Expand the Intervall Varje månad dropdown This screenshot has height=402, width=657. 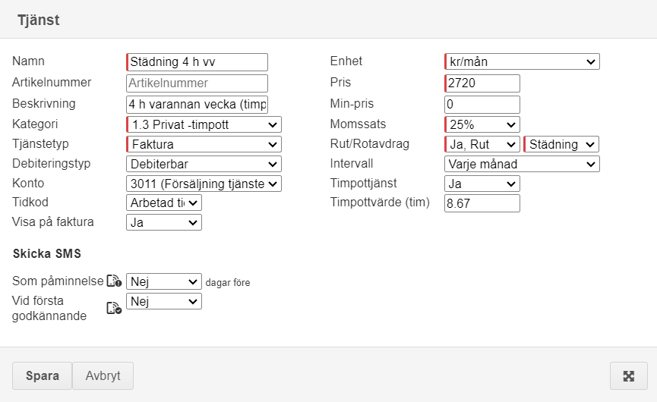point(521,164)
